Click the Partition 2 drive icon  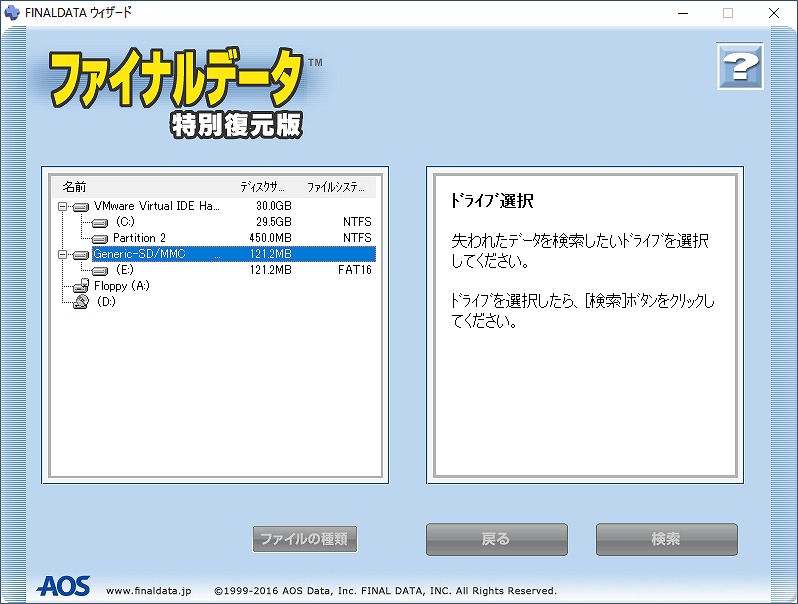(x=100, y=239)
